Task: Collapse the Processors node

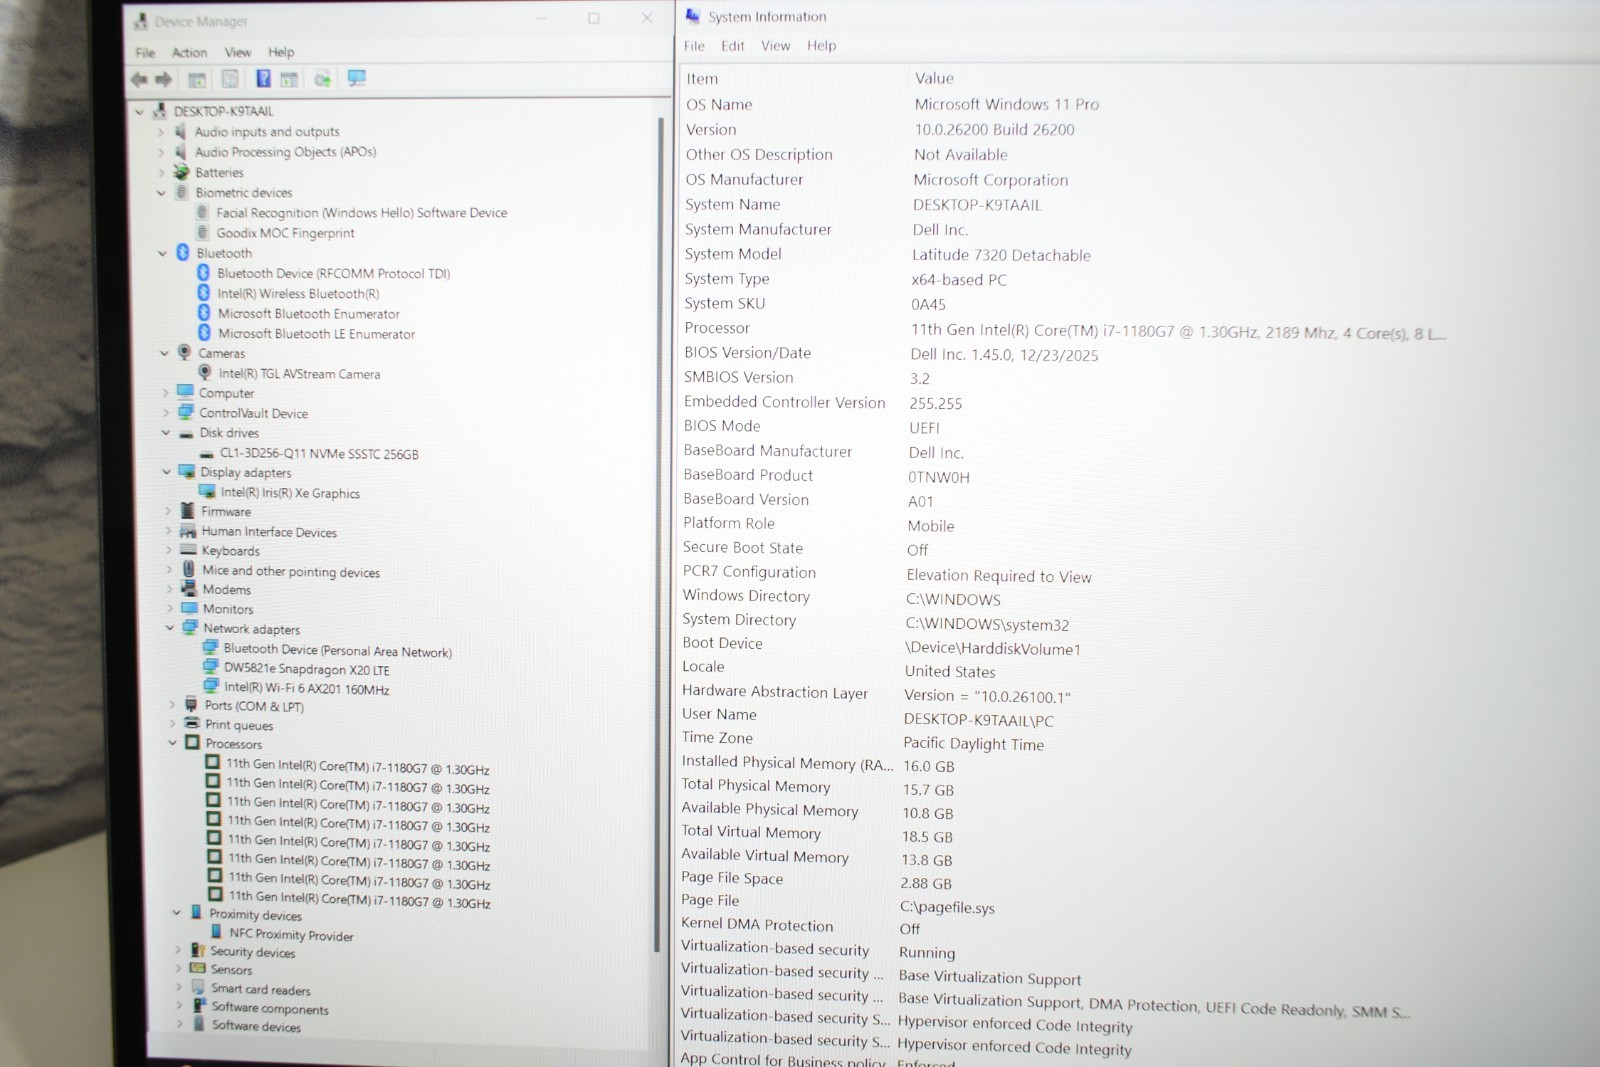Action: (172, 743)
